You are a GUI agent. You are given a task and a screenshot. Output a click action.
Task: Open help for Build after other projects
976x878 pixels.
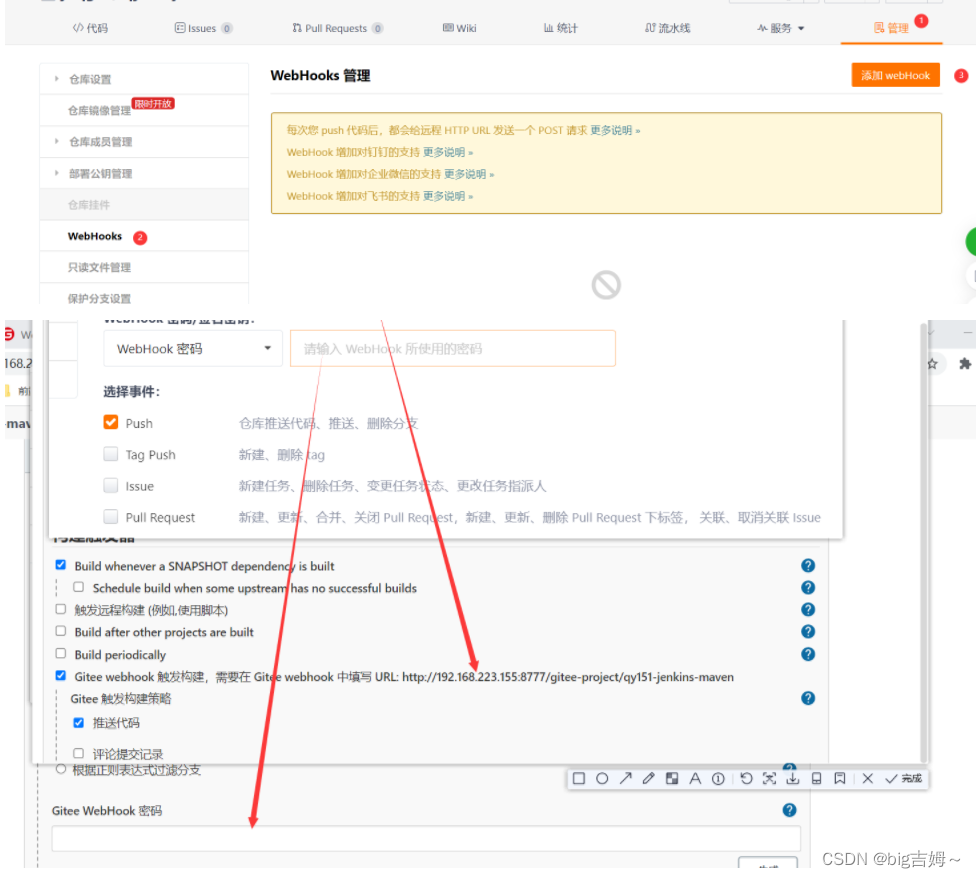tap(808, 632)
